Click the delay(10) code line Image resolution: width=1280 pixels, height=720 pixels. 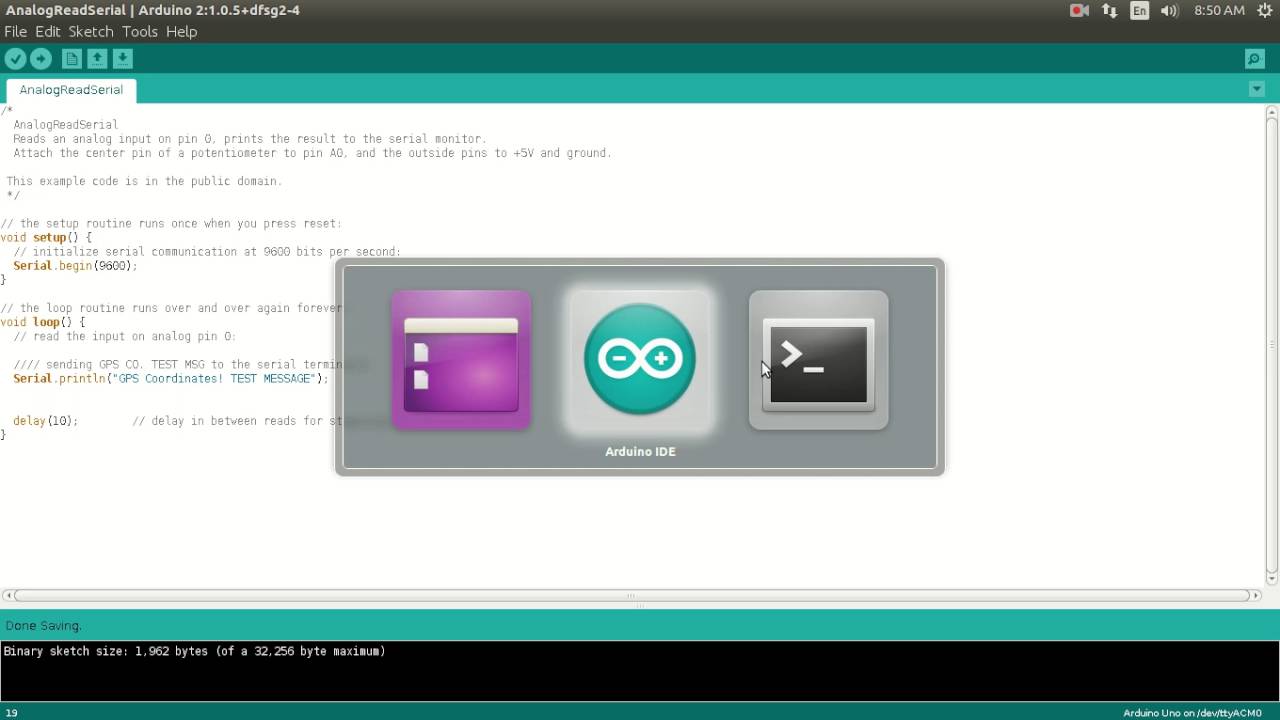[45, 421]
